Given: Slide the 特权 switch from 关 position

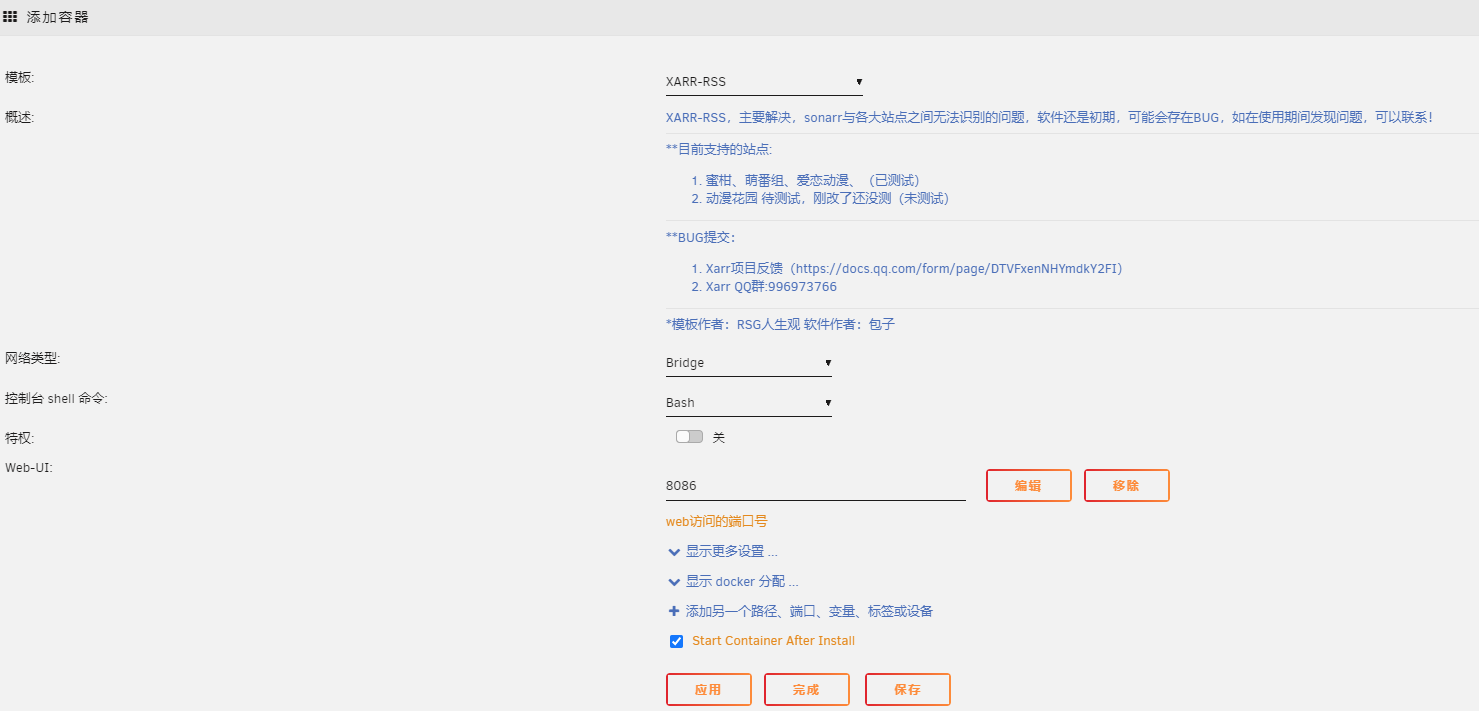Looking at the screenshot, I should pyautogui.click(x=688, y=436).
